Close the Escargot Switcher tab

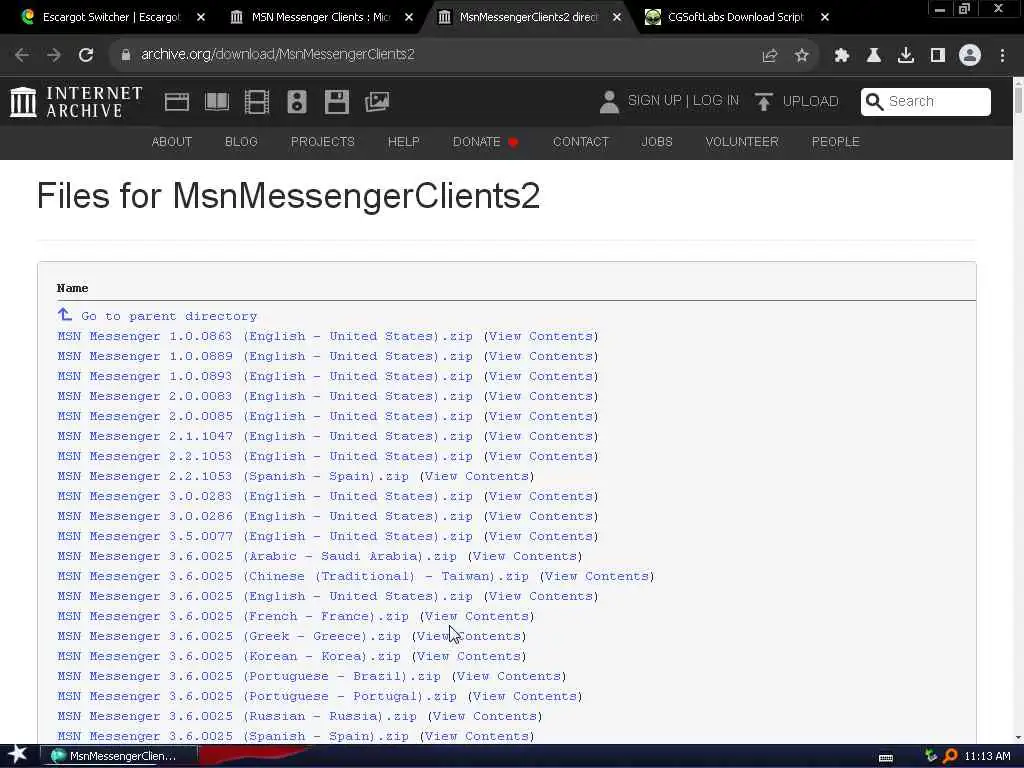point(200,18)
